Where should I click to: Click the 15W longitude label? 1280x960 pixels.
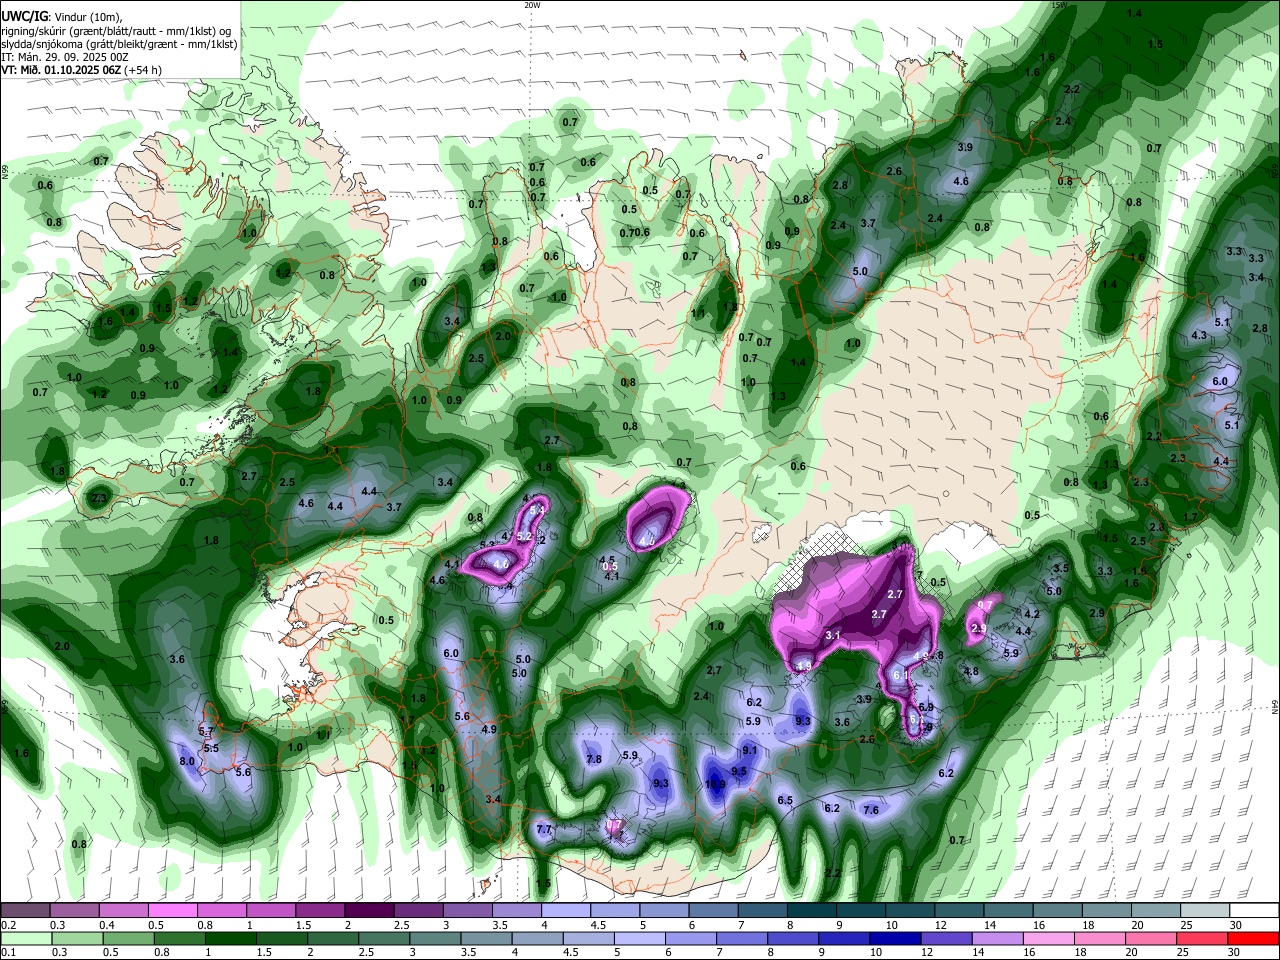coord(1059,5)
